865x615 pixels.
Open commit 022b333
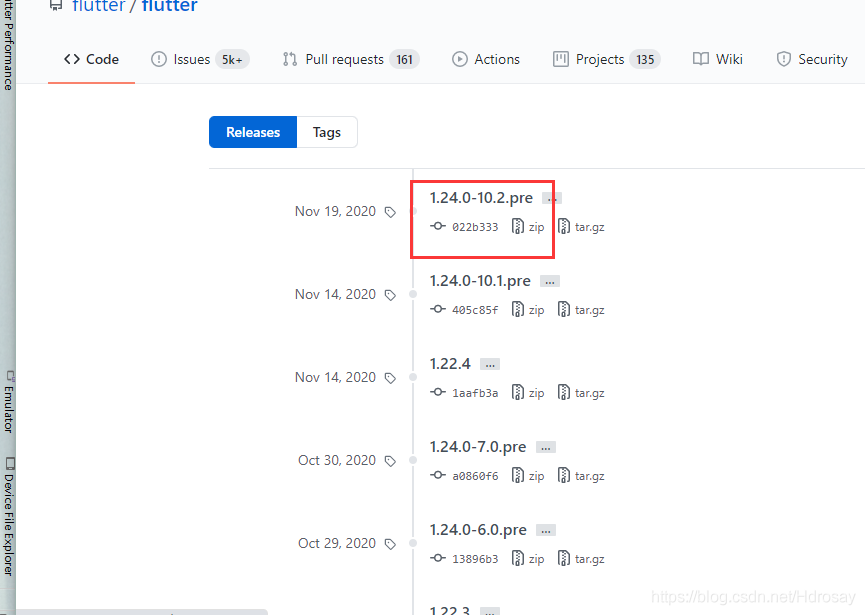(x=475, y=227)
